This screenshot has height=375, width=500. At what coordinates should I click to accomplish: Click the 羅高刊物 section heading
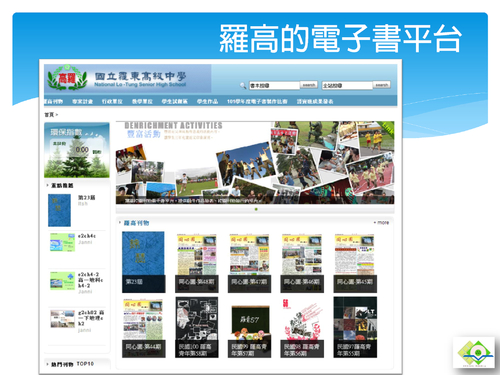(136, 223)
